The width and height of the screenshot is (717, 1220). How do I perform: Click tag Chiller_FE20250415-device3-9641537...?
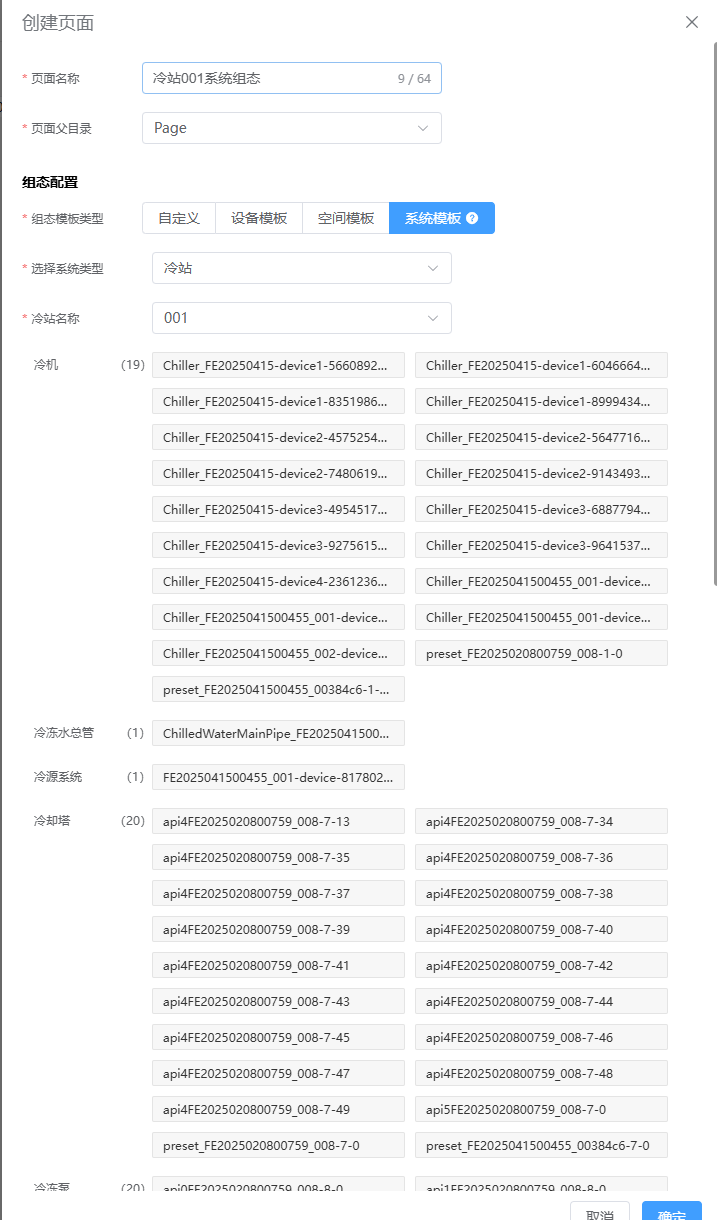pyautogui.click(x=541, y=545)
